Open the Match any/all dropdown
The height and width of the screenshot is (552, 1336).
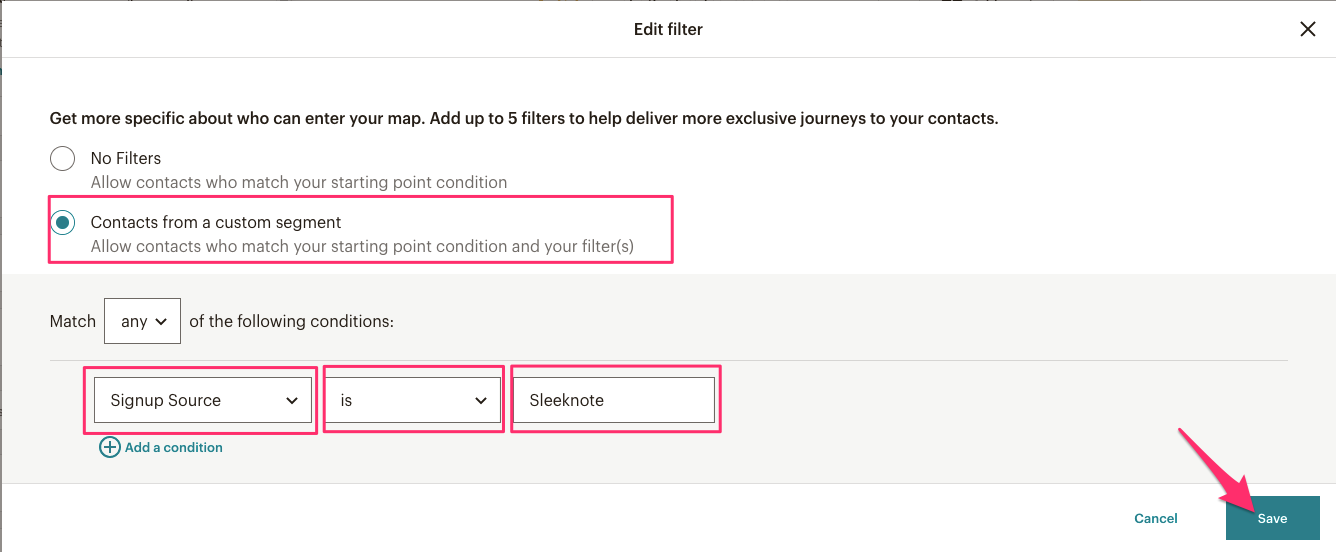click(142, 322)
